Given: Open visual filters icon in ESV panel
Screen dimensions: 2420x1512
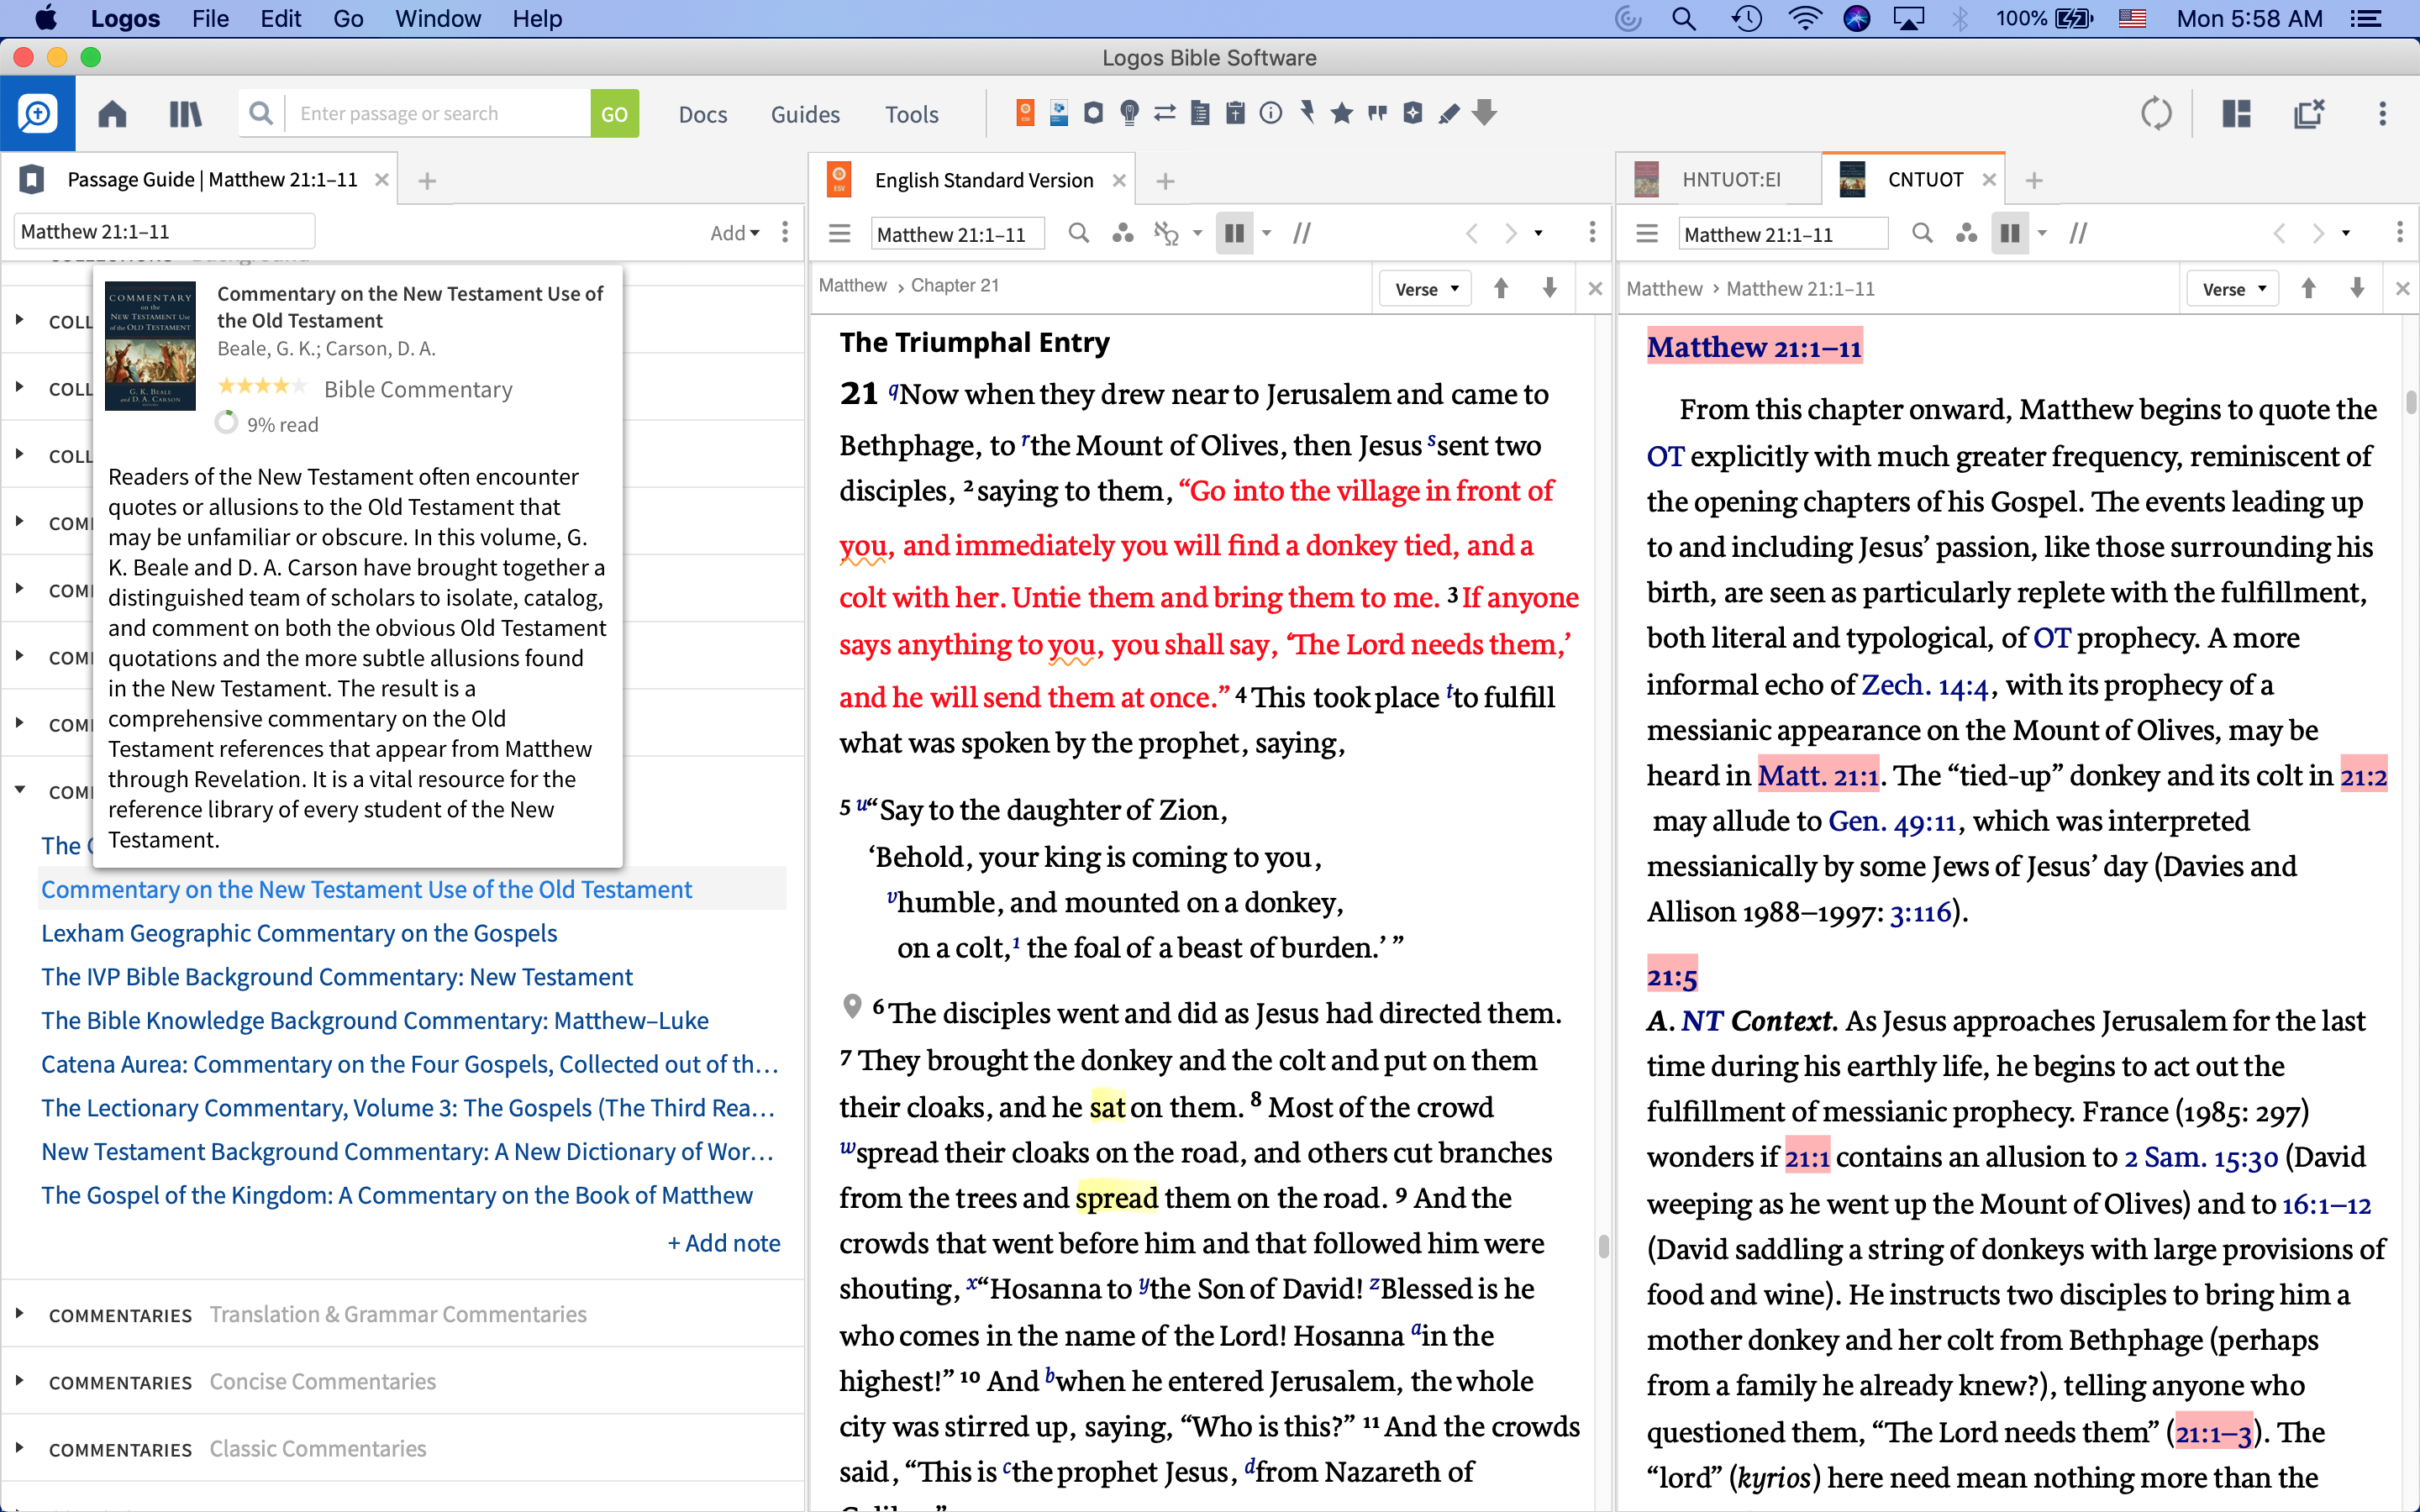Looking at the screenshot, I should point(1123,234).
